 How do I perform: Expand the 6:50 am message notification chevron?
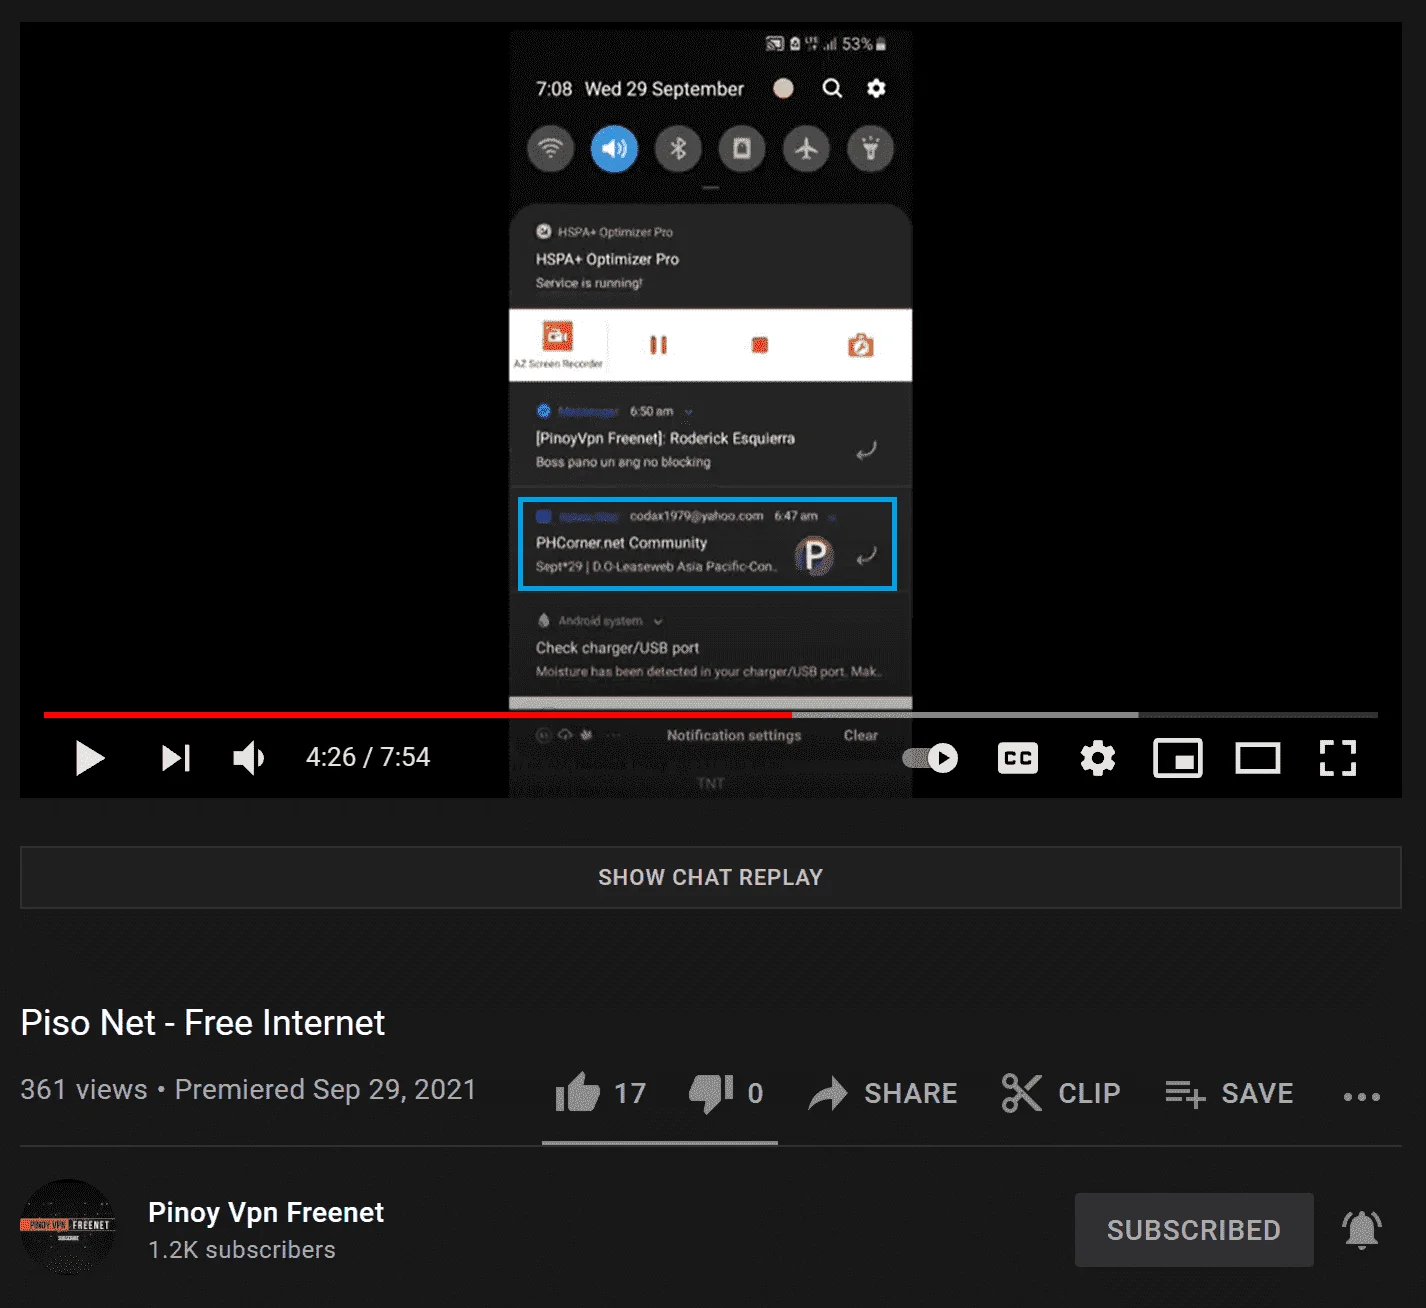[688, 411]
